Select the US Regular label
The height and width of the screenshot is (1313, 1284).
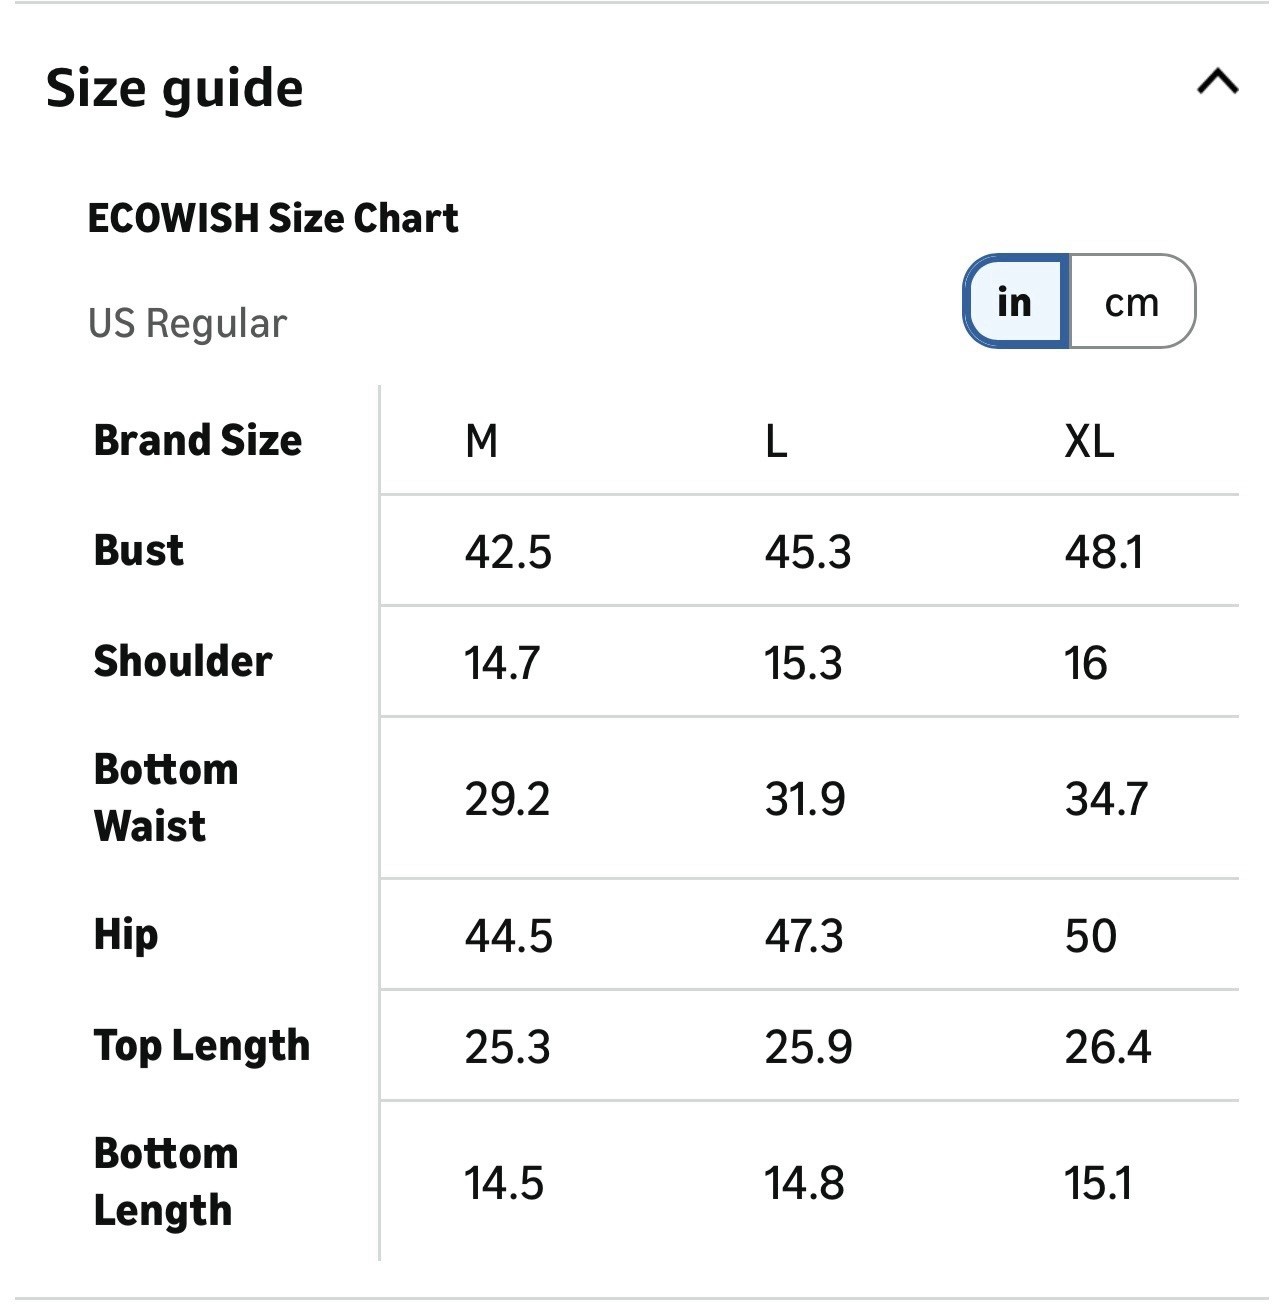pyautogui.click(x=188, y=324)
